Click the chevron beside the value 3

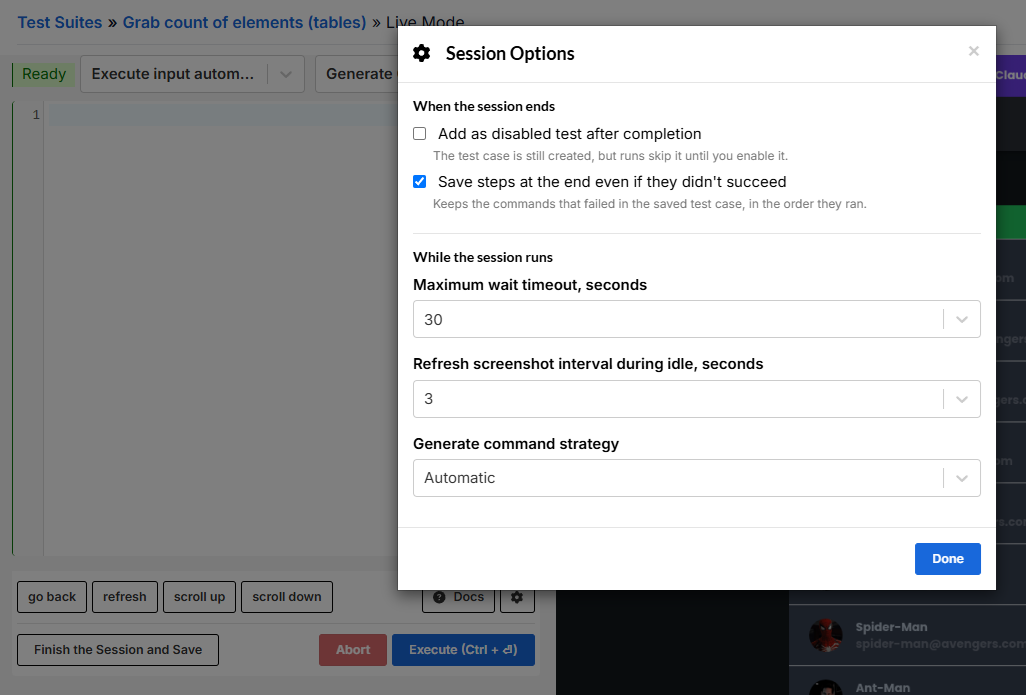[x=962, y=399]
